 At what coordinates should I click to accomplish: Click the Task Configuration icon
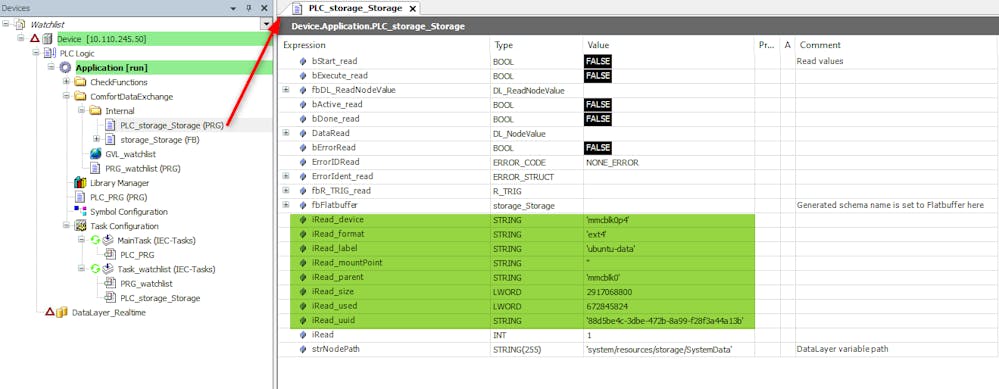pos(80,226)
